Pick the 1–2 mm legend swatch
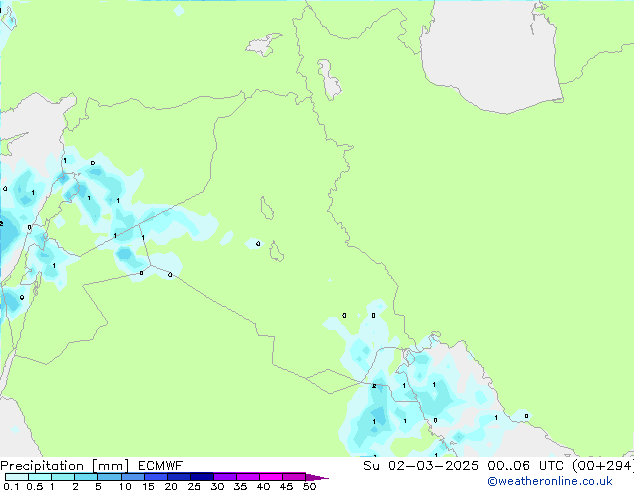Viewport: 634px width, 490px height. tap(63, 477)
